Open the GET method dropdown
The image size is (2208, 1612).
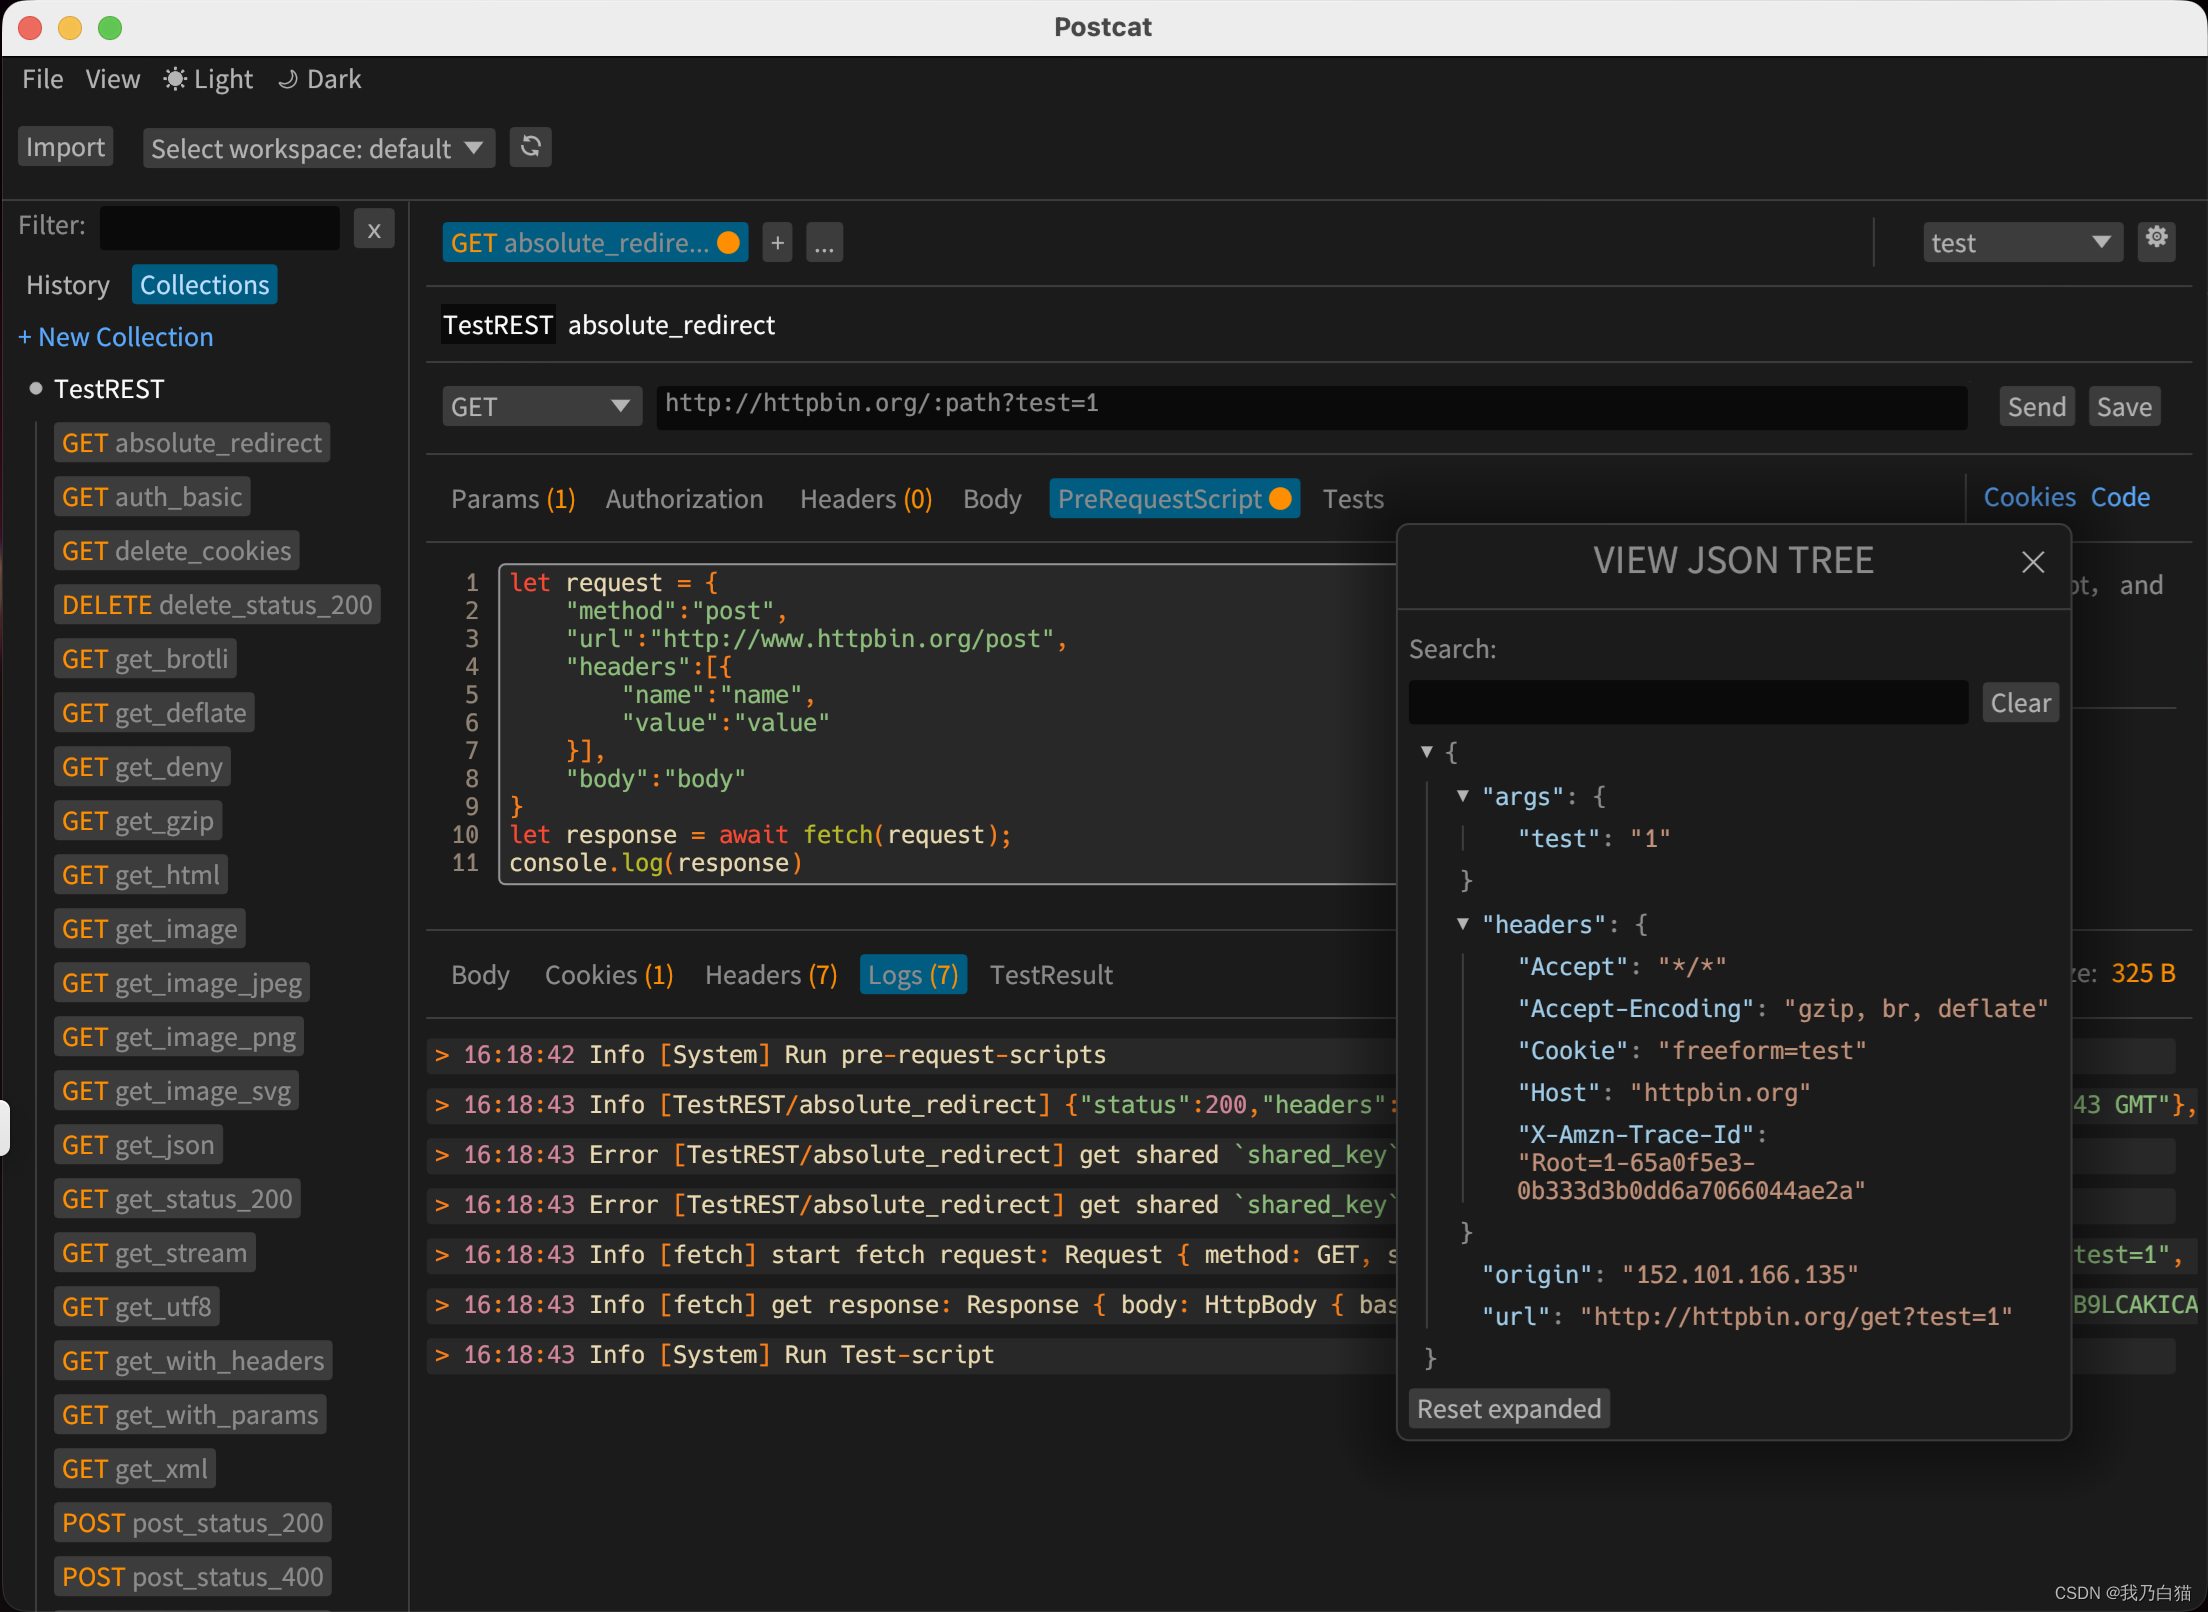click(541, 407)
